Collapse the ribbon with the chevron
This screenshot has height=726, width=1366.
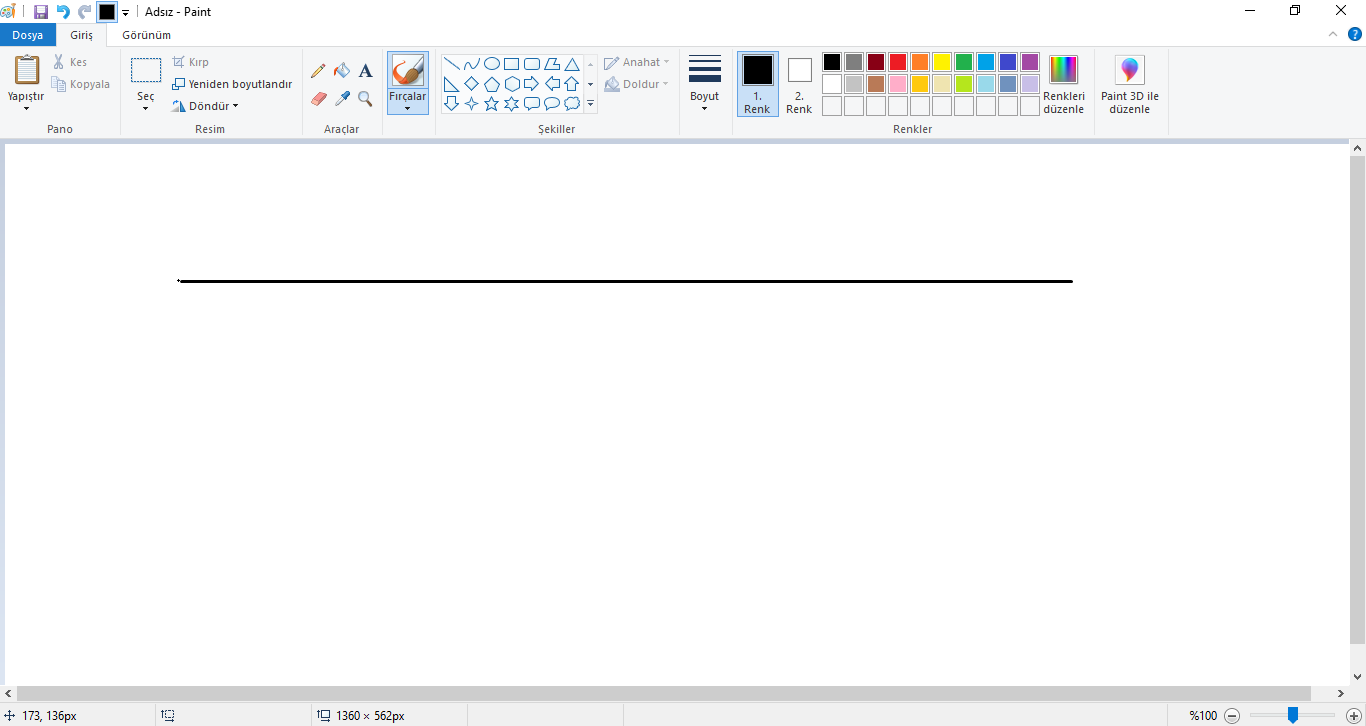(x=1333, y=34)
